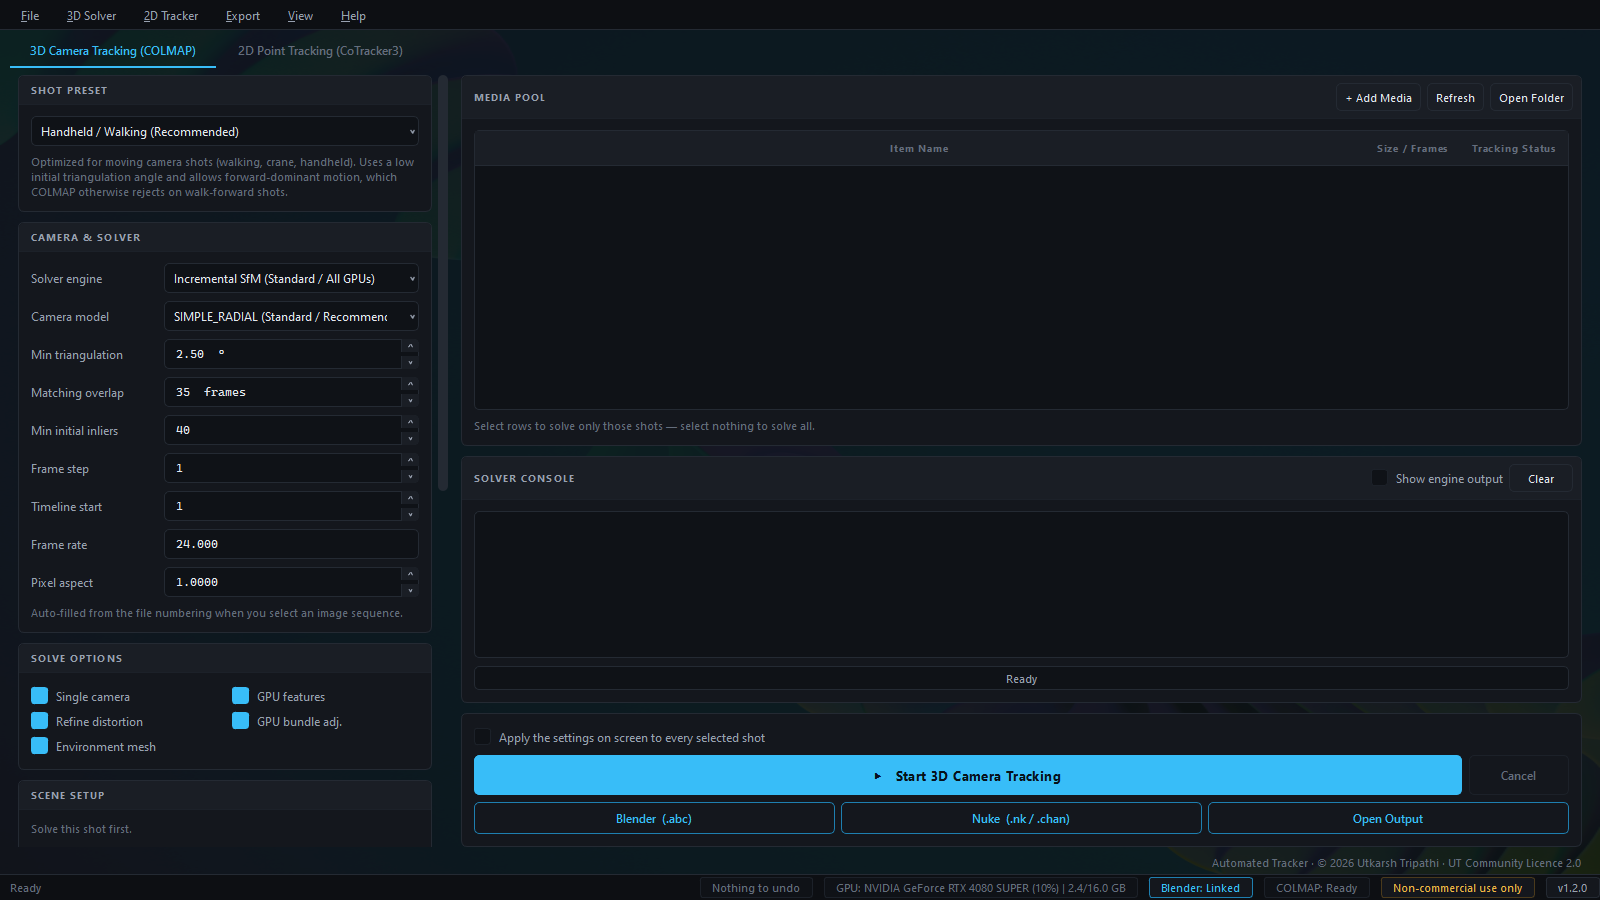Export to Blender (.abc)
The width and height of the screenshot is (1600, 900).
pos(654,819)
